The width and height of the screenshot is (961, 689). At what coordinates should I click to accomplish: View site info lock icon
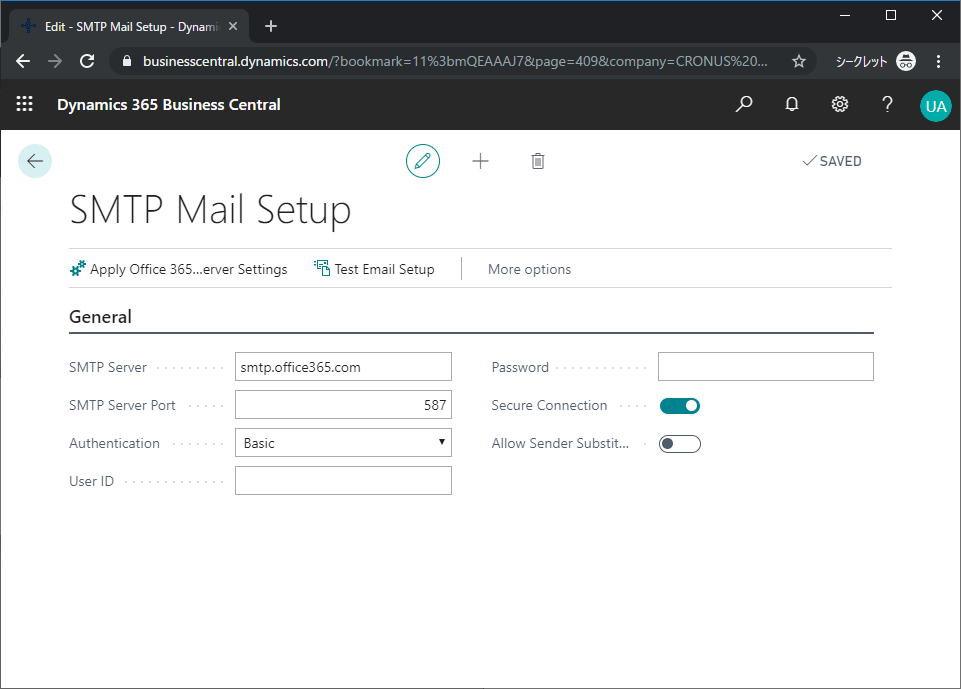127,61
